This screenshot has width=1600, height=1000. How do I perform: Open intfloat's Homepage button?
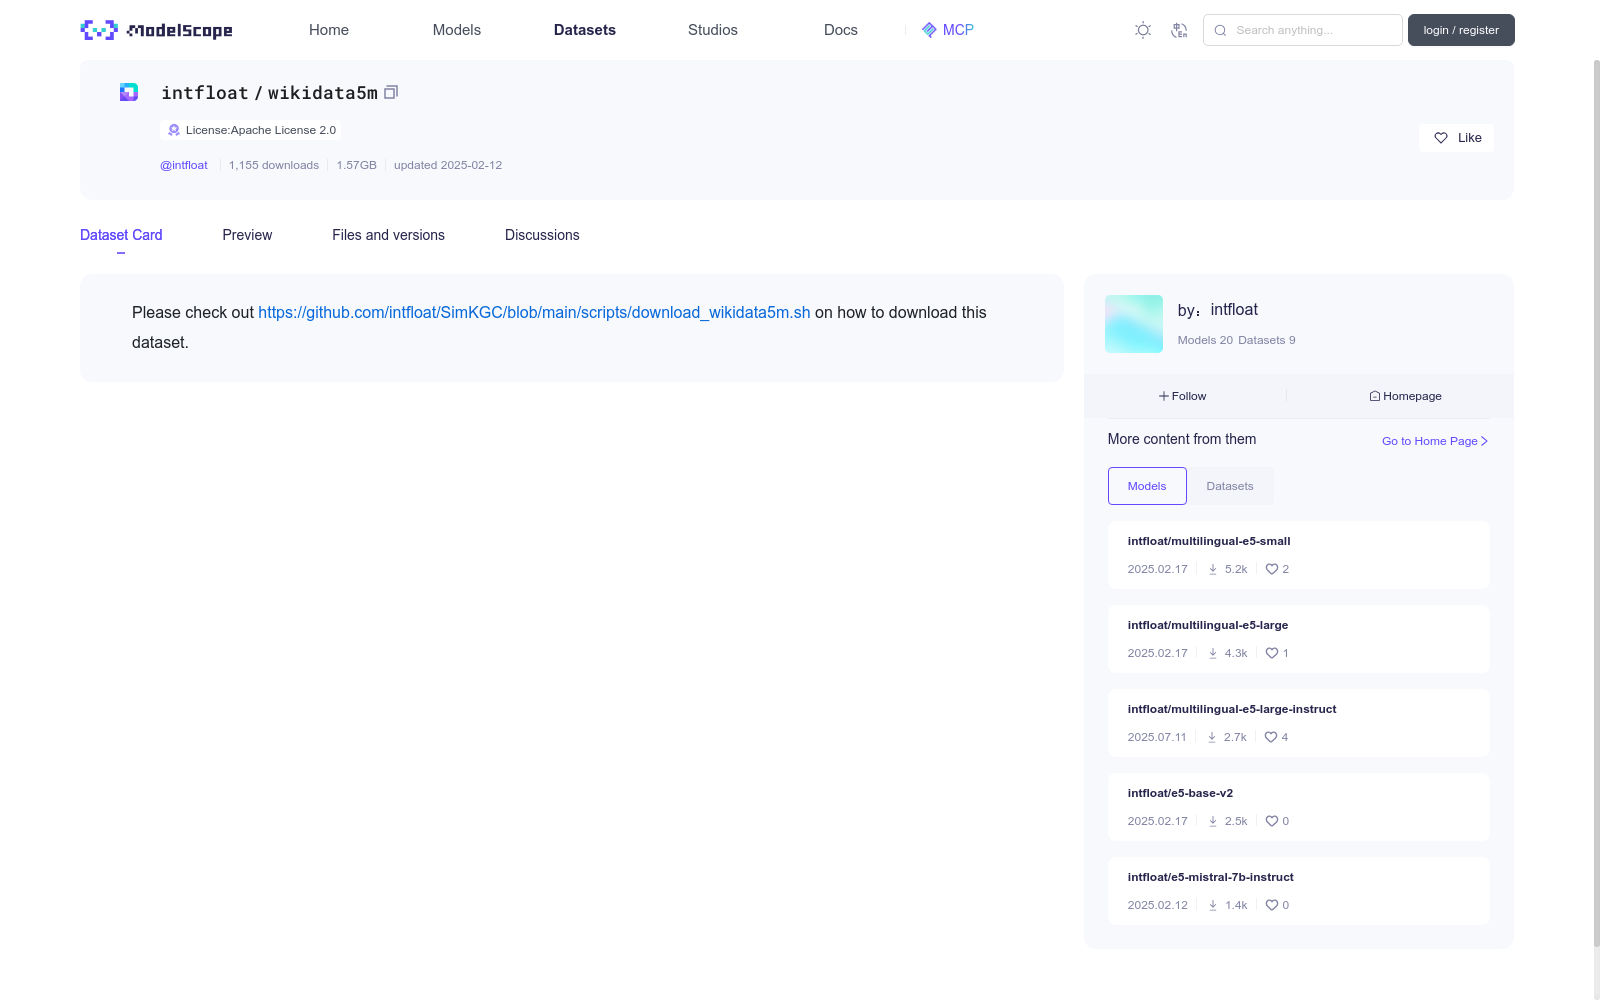pos(1405,396)
